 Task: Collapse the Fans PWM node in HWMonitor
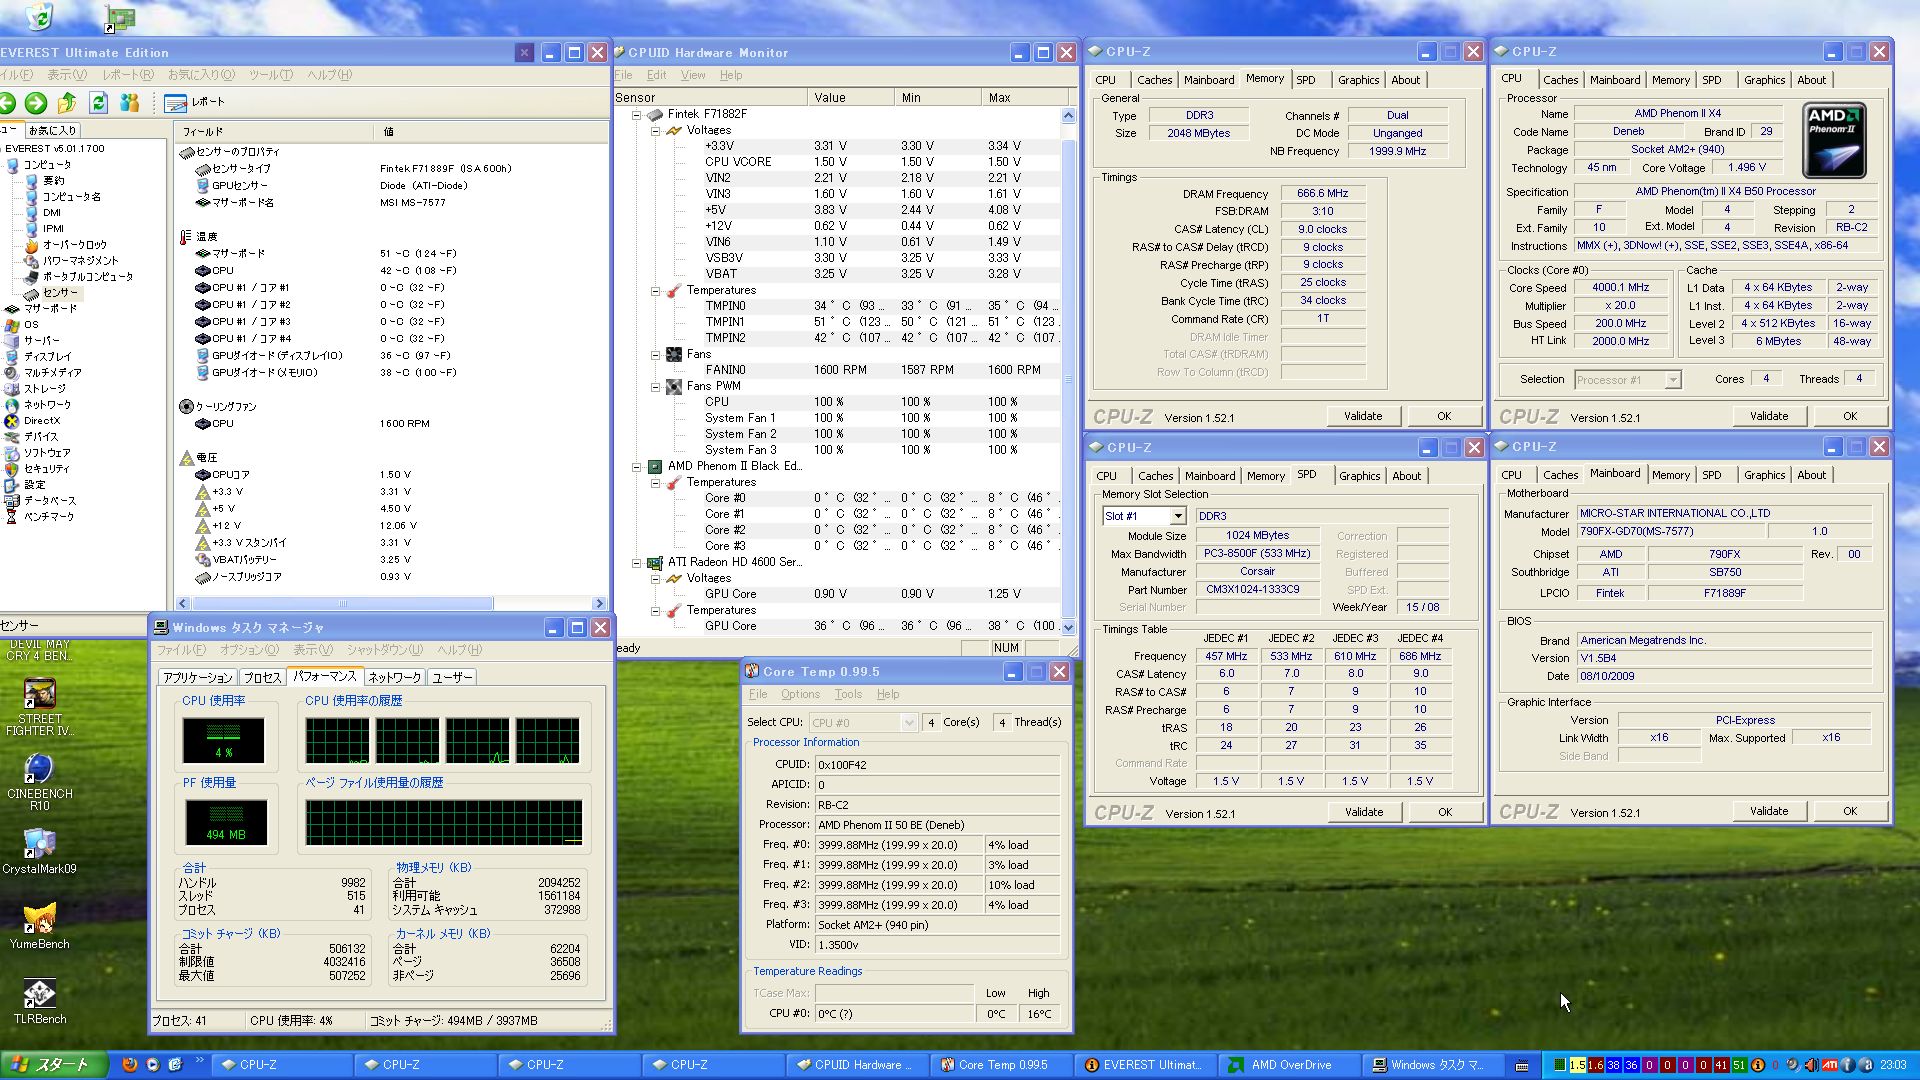[656, 386]
